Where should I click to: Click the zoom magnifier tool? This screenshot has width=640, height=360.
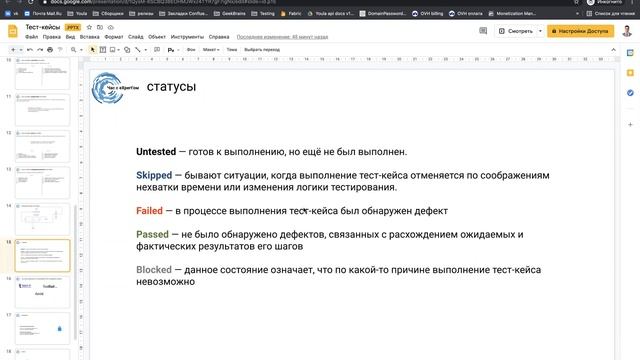coord(73,50)
